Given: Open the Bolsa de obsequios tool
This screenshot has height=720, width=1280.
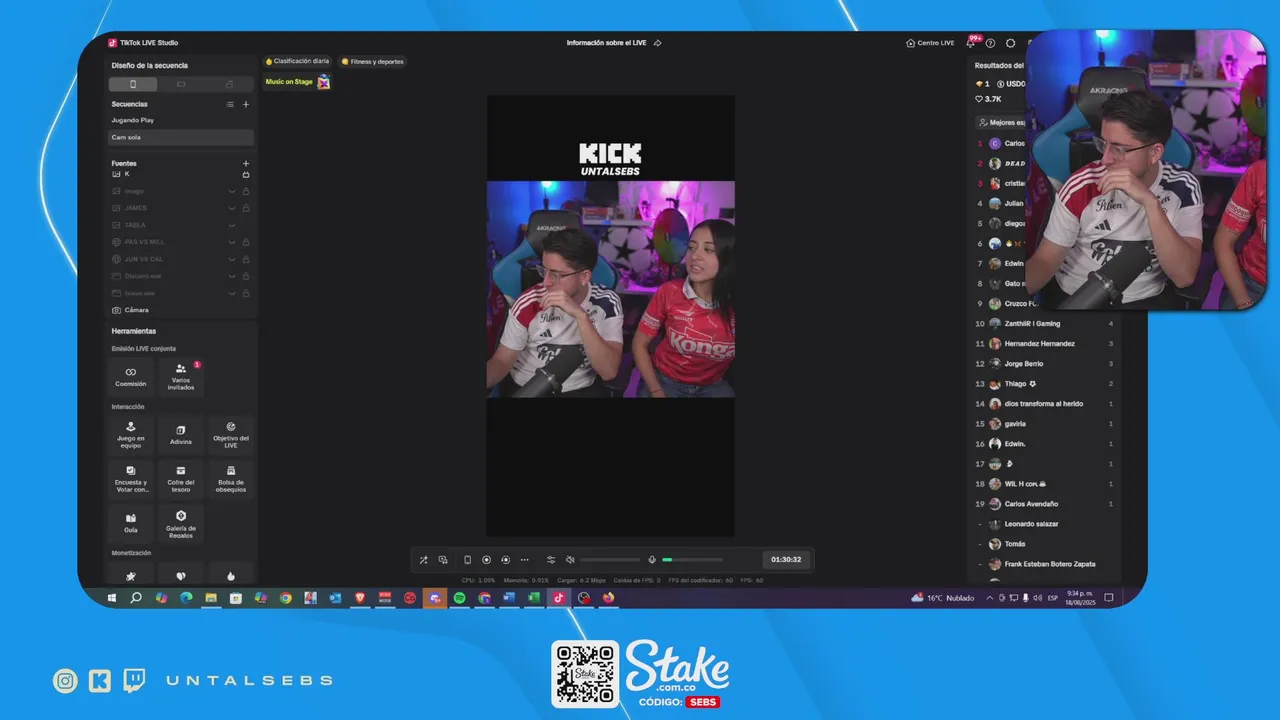Looking at the screenshot, I should [231, 478].
